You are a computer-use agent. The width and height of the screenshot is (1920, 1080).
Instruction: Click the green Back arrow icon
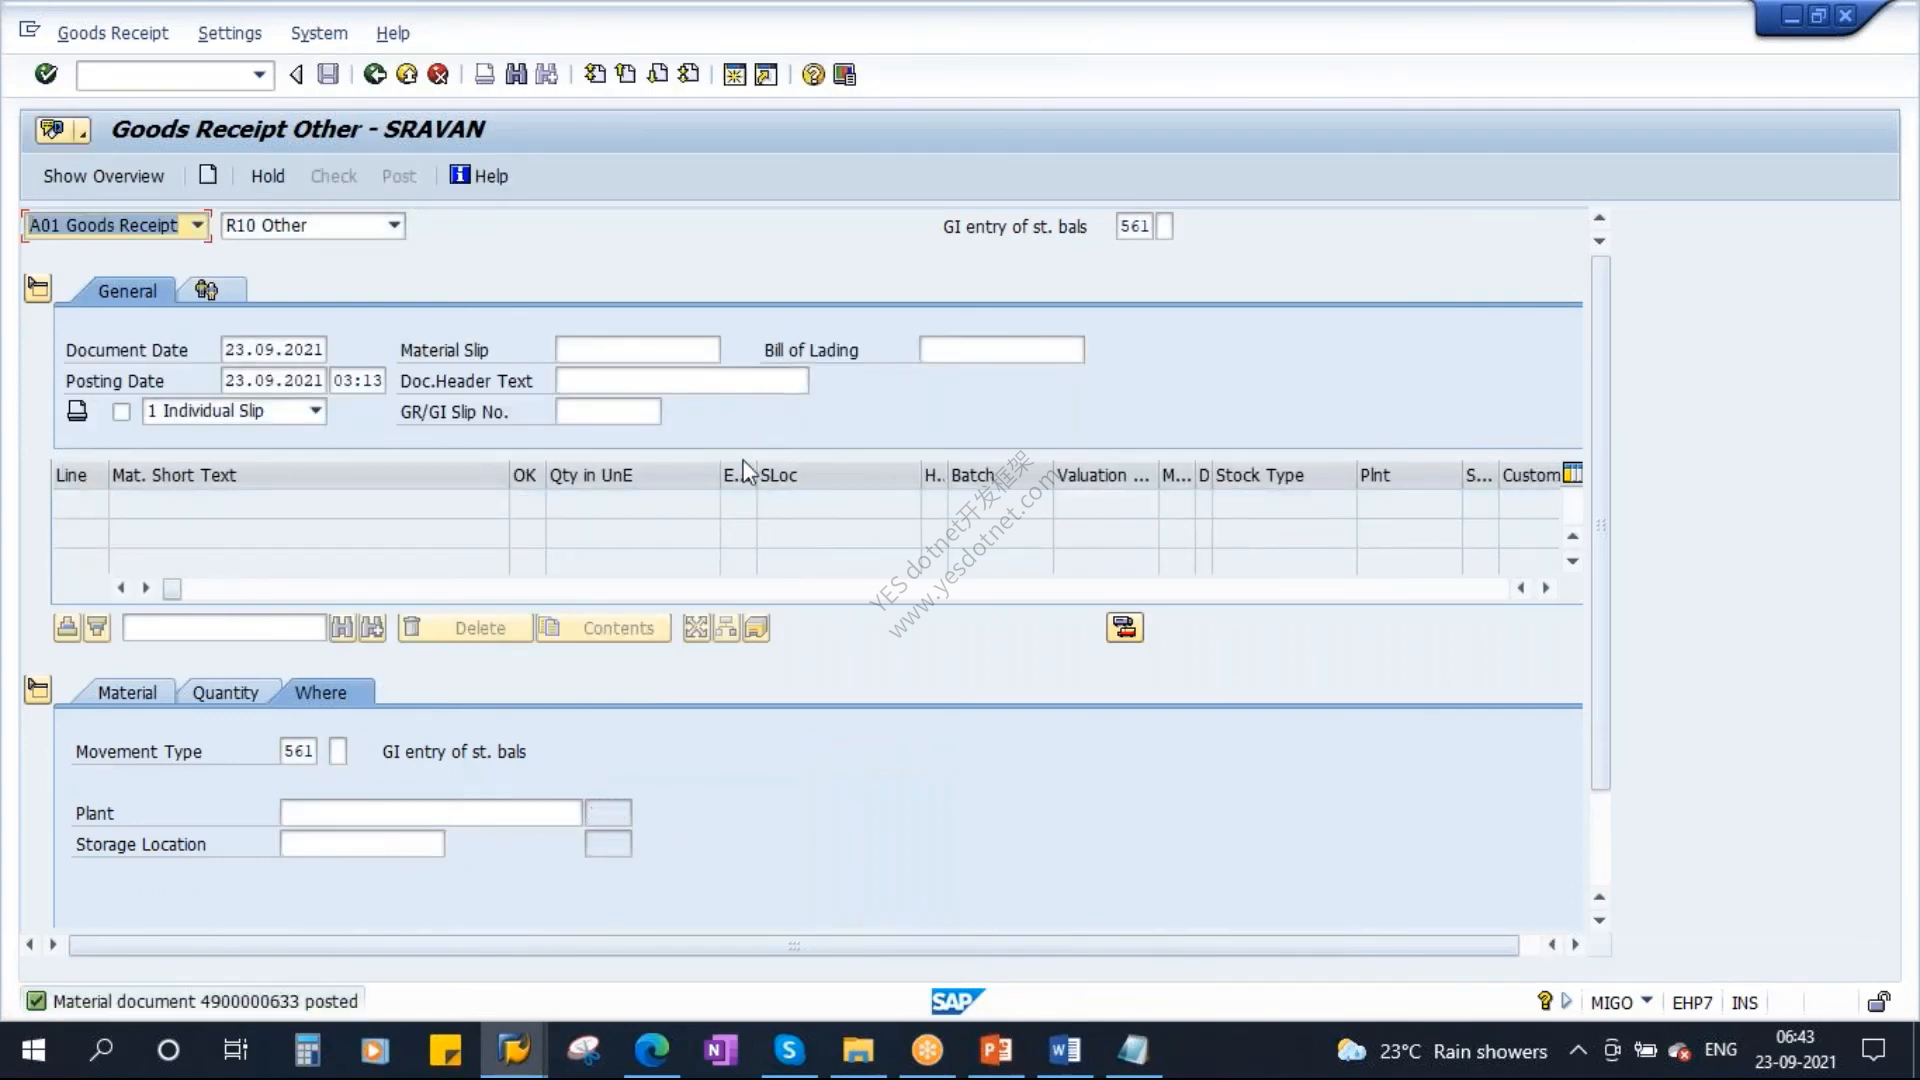[x=375, y=74]
